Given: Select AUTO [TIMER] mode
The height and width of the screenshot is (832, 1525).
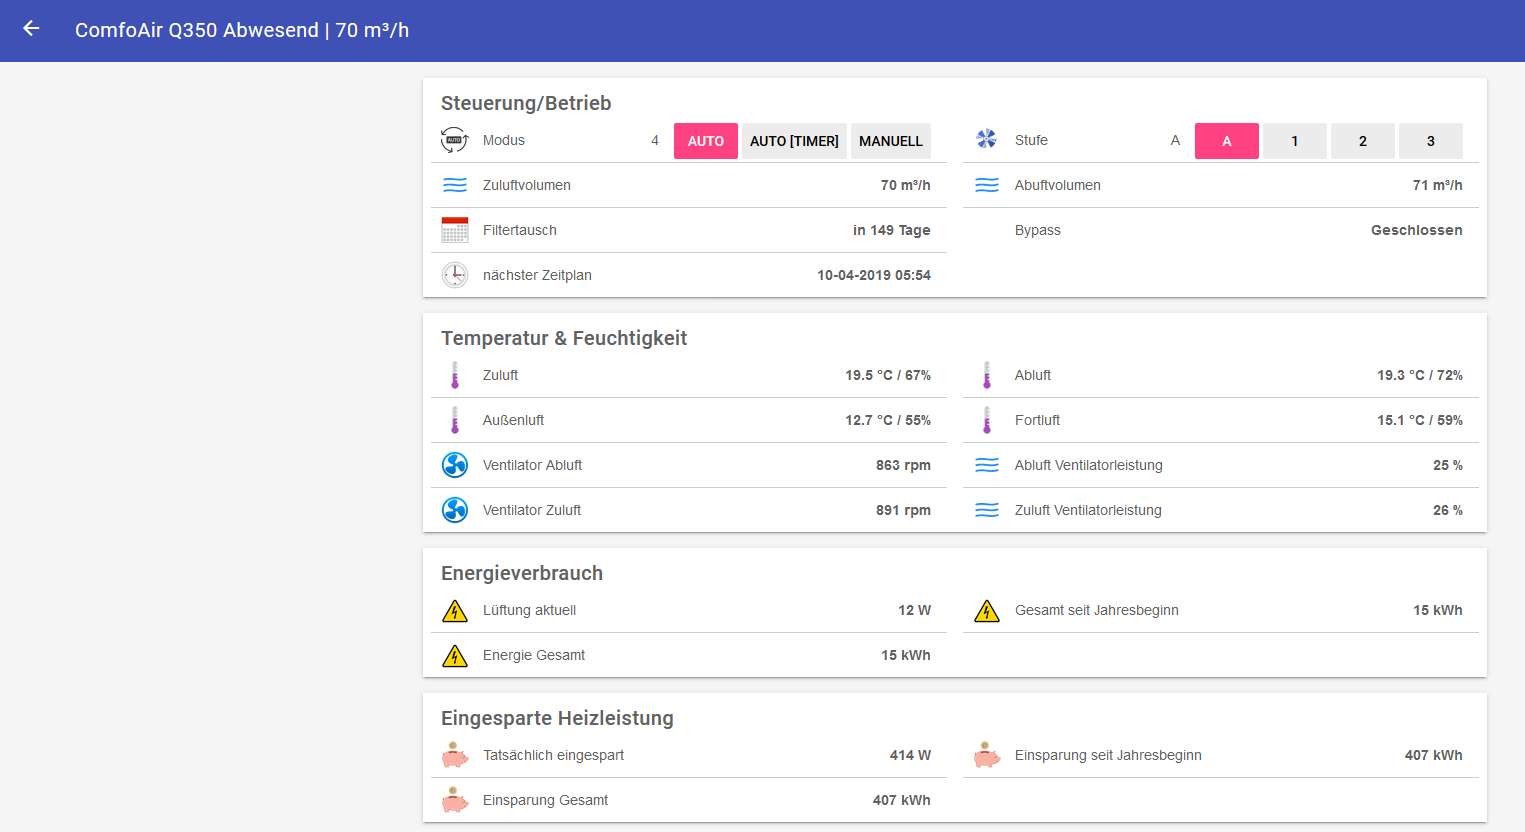Looking at the screenshot, I should coord(794,141).
